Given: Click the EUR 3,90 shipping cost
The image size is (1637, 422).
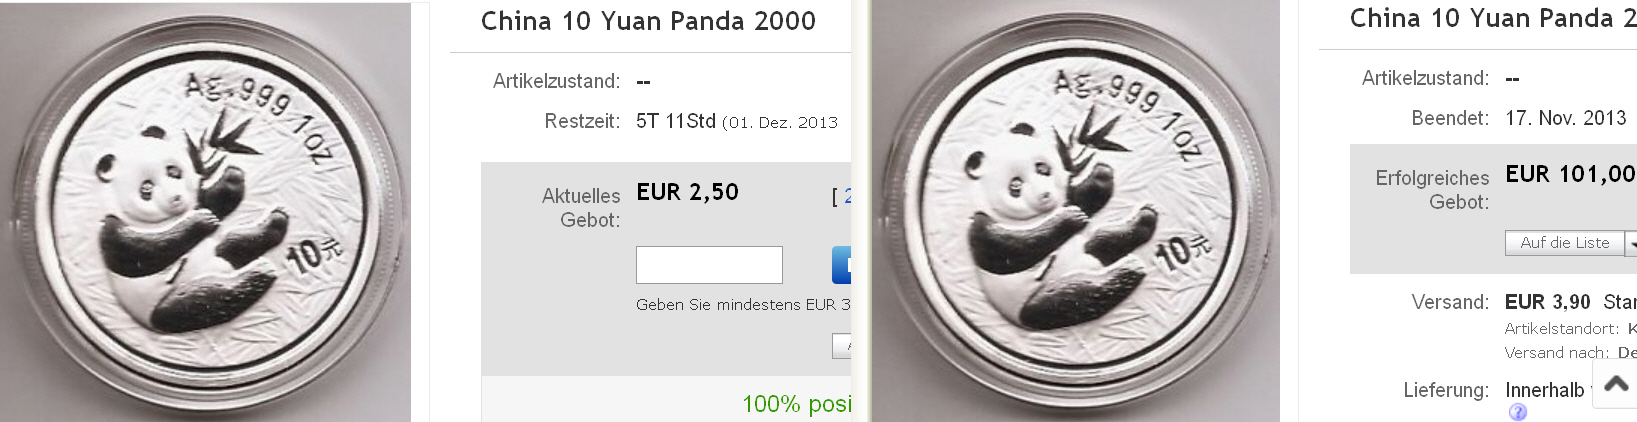Looking at the screenshot, I should [x=1547, y=302].
